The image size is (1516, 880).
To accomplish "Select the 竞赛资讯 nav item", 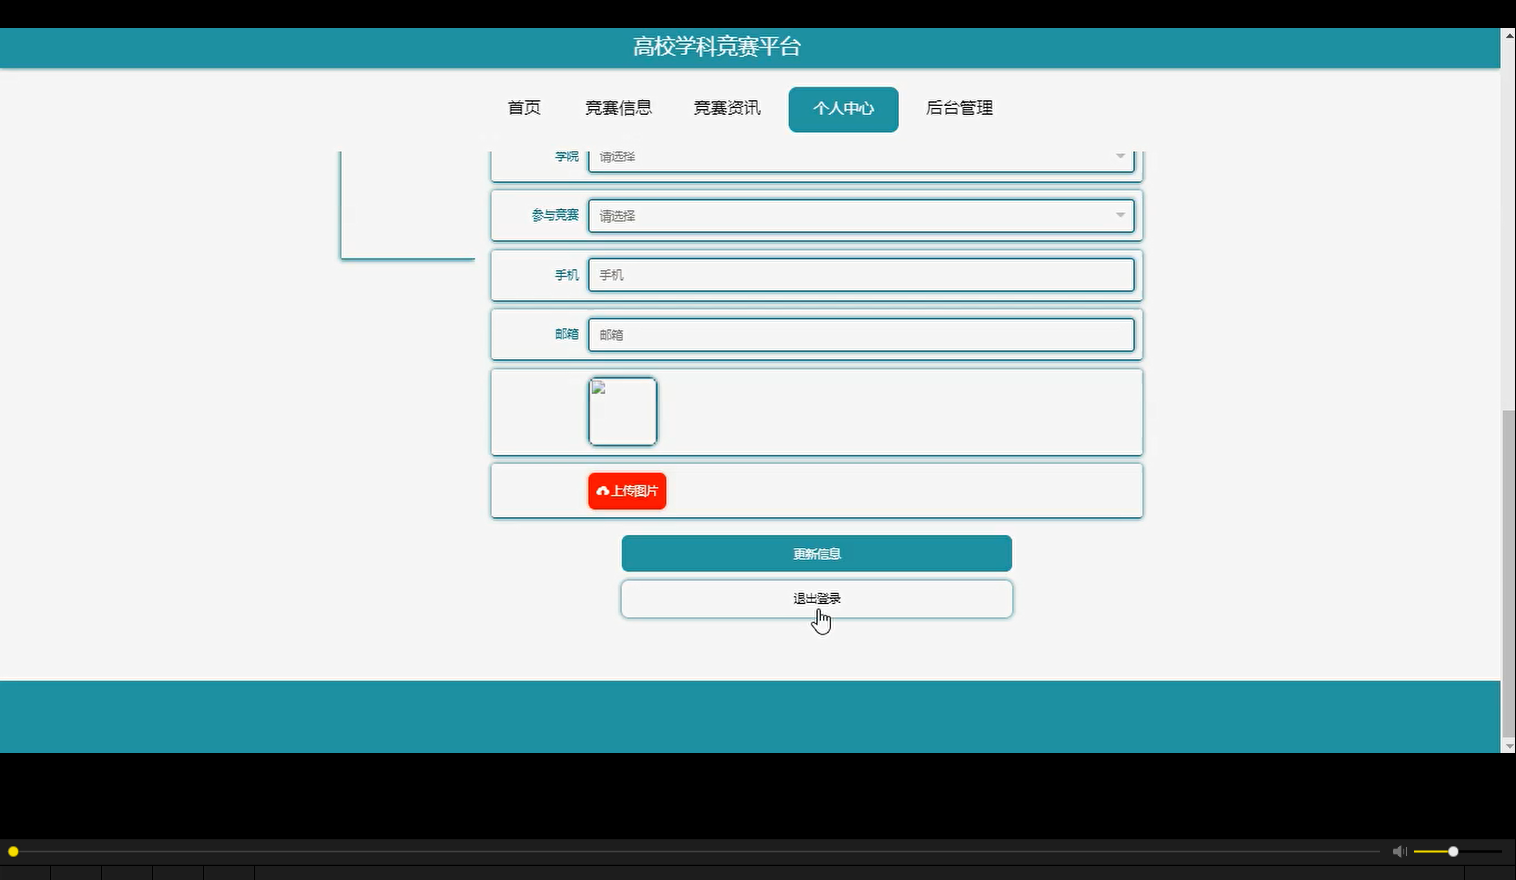I will point(727,109).
